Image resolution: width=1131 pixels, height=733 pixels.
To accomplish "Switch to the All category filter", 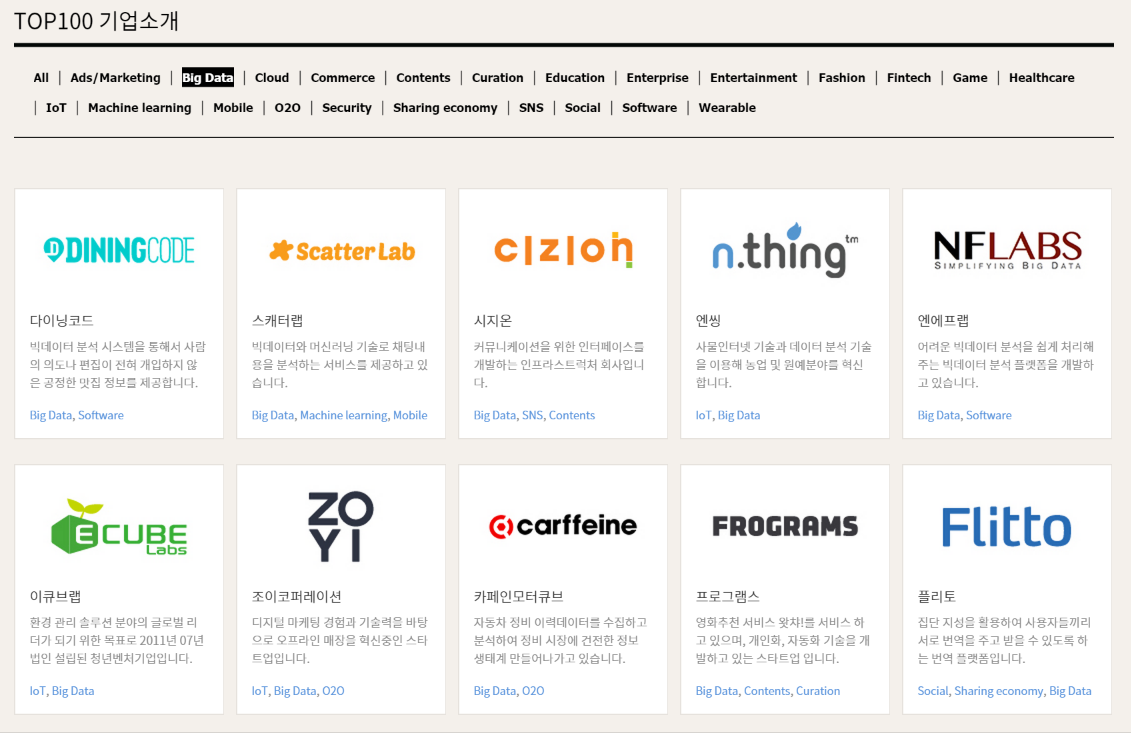I will [x=41, y=78].
